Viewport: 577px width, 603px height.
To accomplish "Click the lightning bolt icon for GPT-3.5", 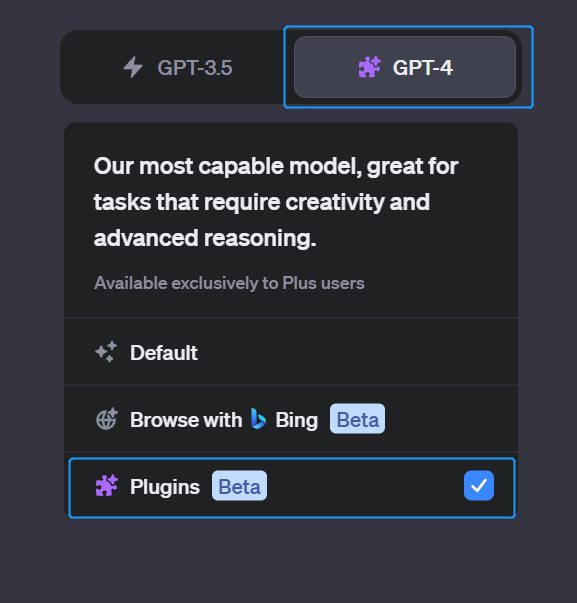I will [x=133, y=67].
